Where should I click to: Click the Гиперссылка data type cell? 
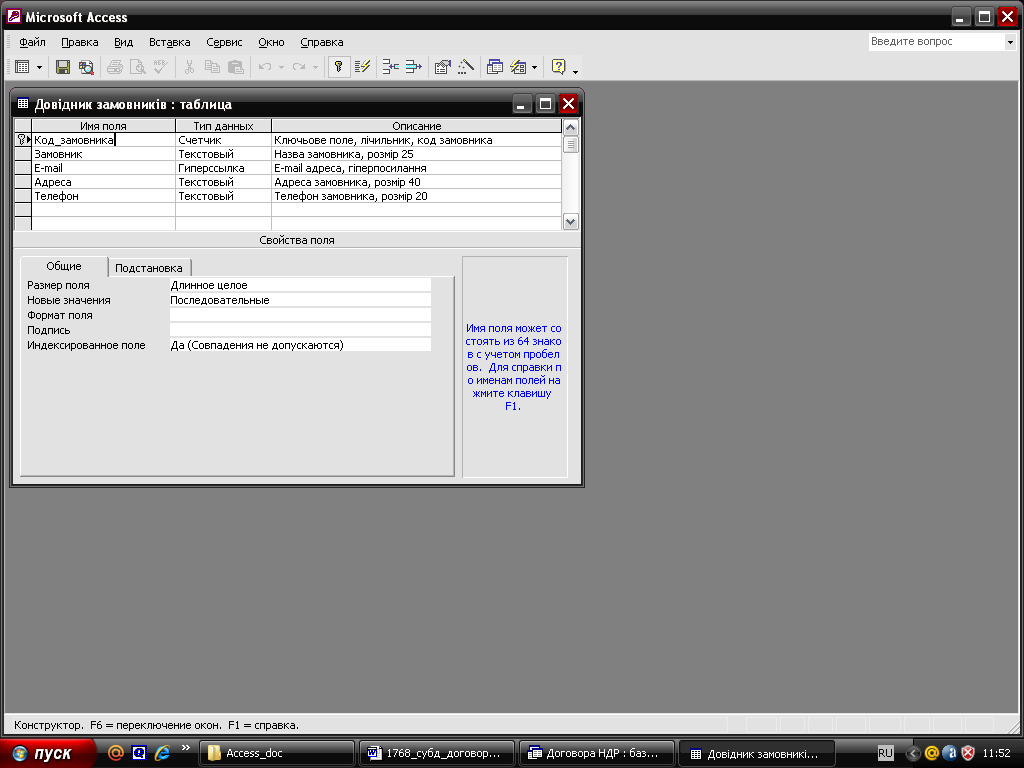tap(223, 168)
